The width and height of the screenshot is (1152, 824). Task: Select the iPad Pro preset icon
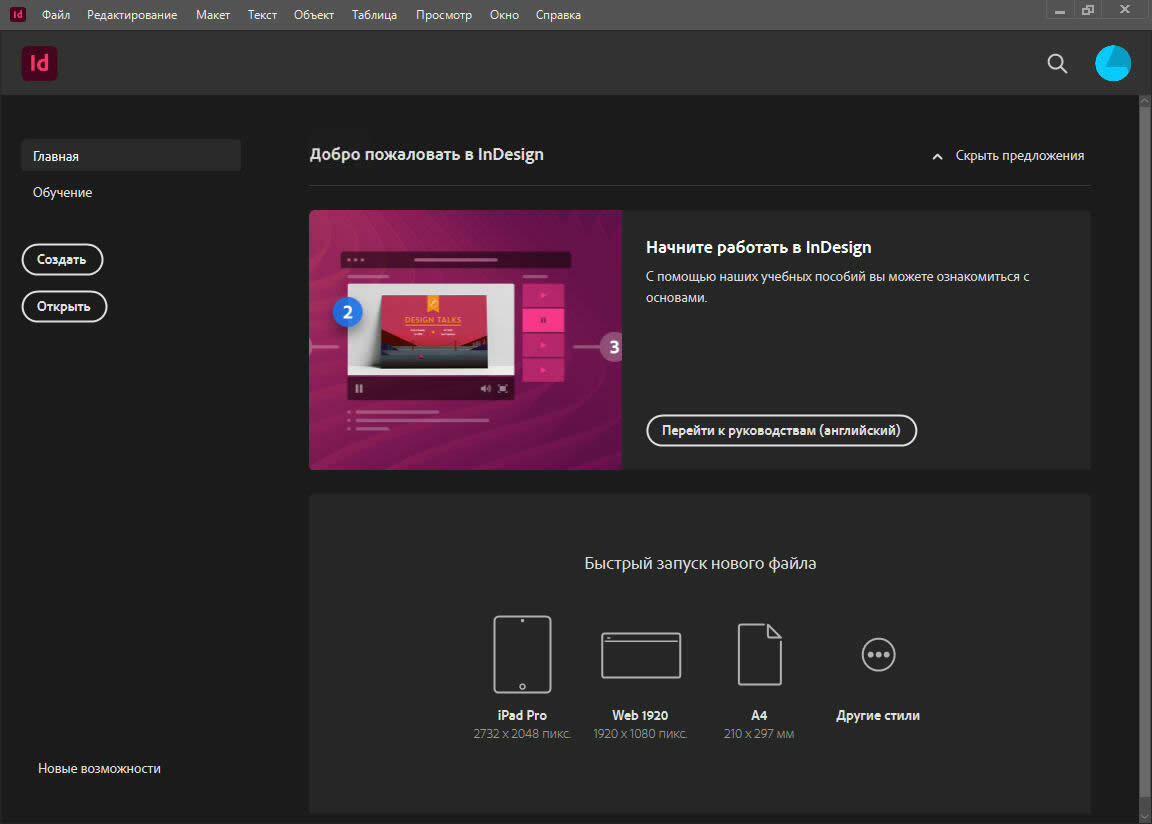tap(522, 654)
